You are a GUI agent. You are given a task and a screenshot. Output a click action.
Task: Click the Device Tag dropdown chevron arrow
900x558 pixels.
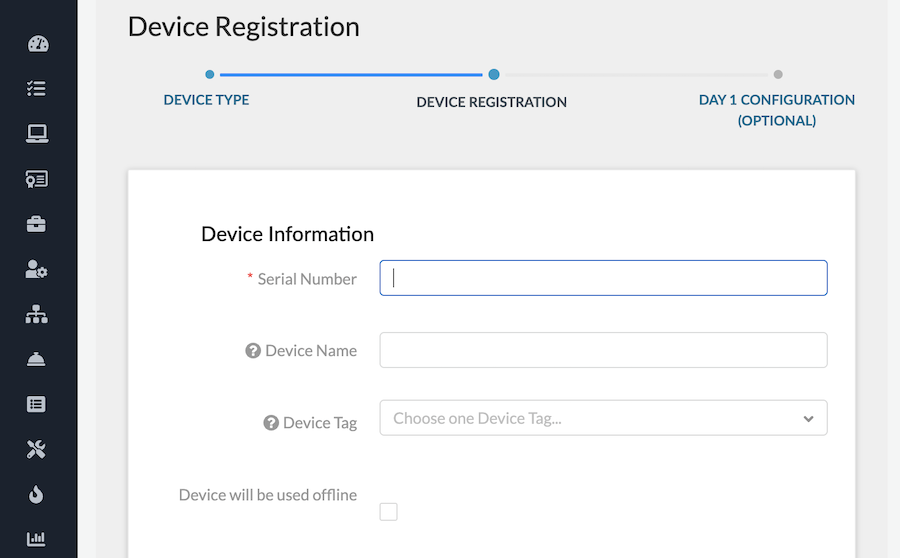[x=808, y=418]
